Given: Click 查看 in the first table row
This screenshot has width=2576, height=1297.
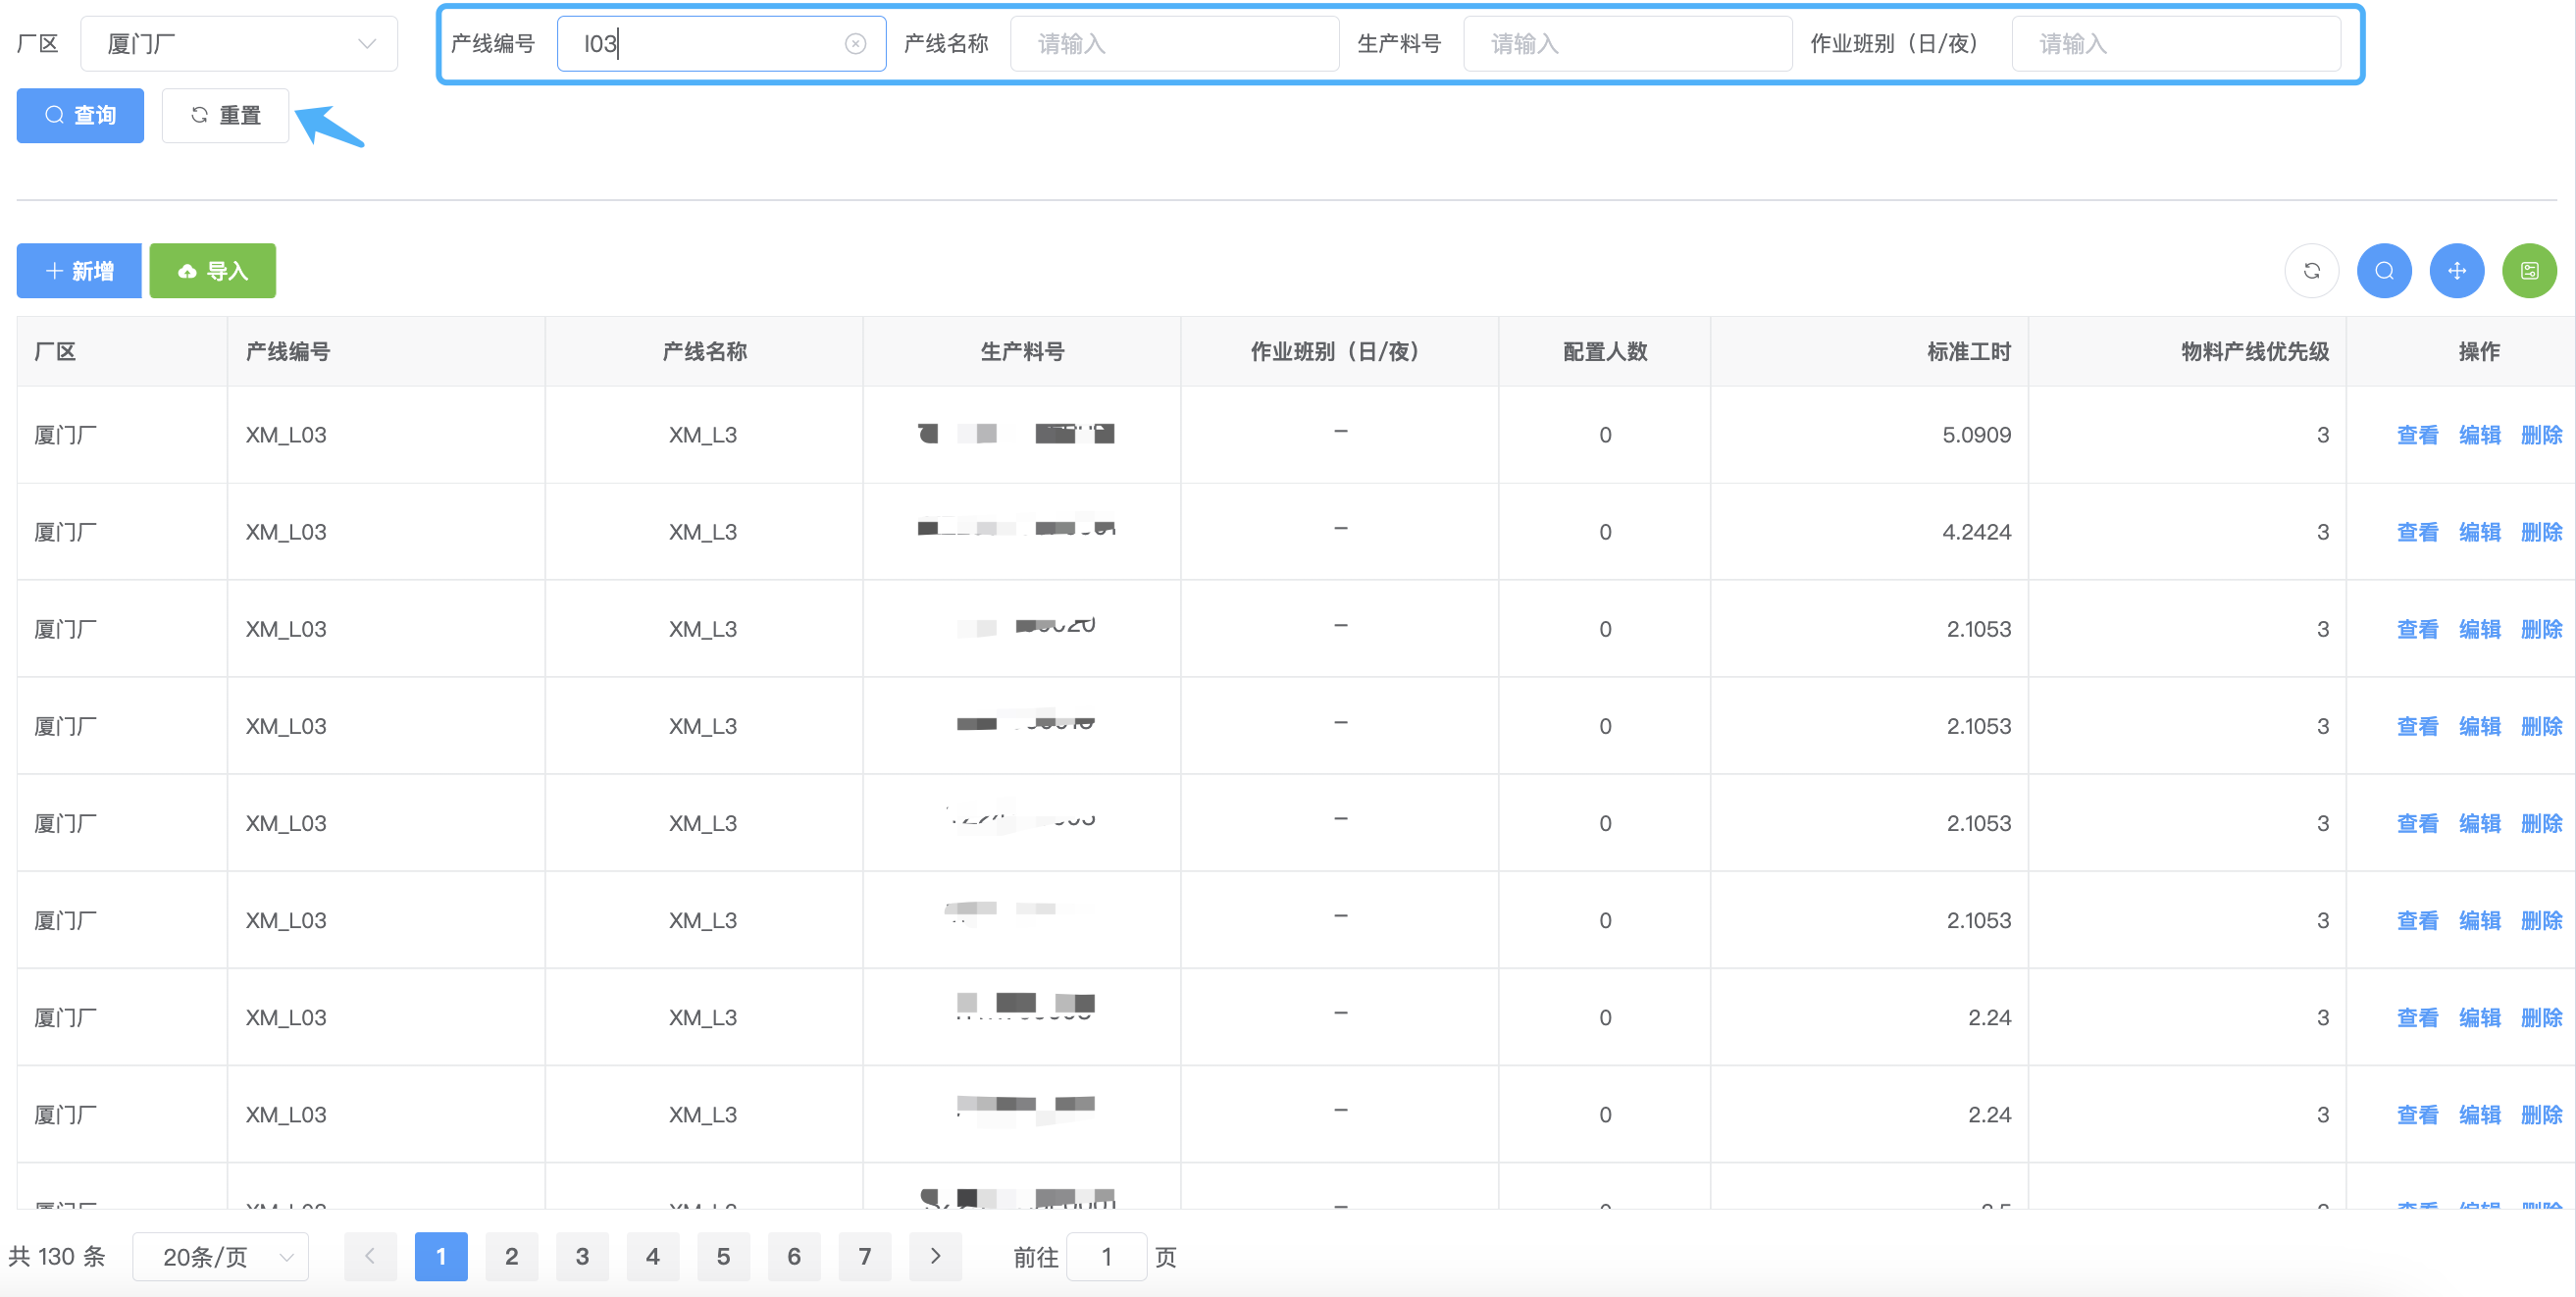Looking at the screenshot, I should pyautogui.click(x=2417, y=435).
